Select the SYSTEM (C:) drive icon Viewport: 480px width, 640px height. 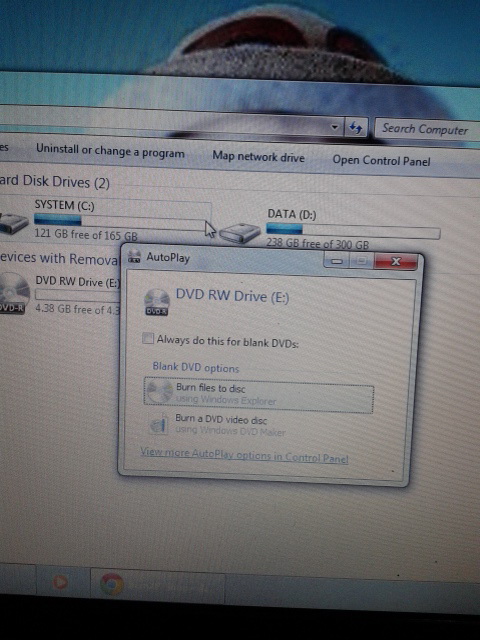12,223
